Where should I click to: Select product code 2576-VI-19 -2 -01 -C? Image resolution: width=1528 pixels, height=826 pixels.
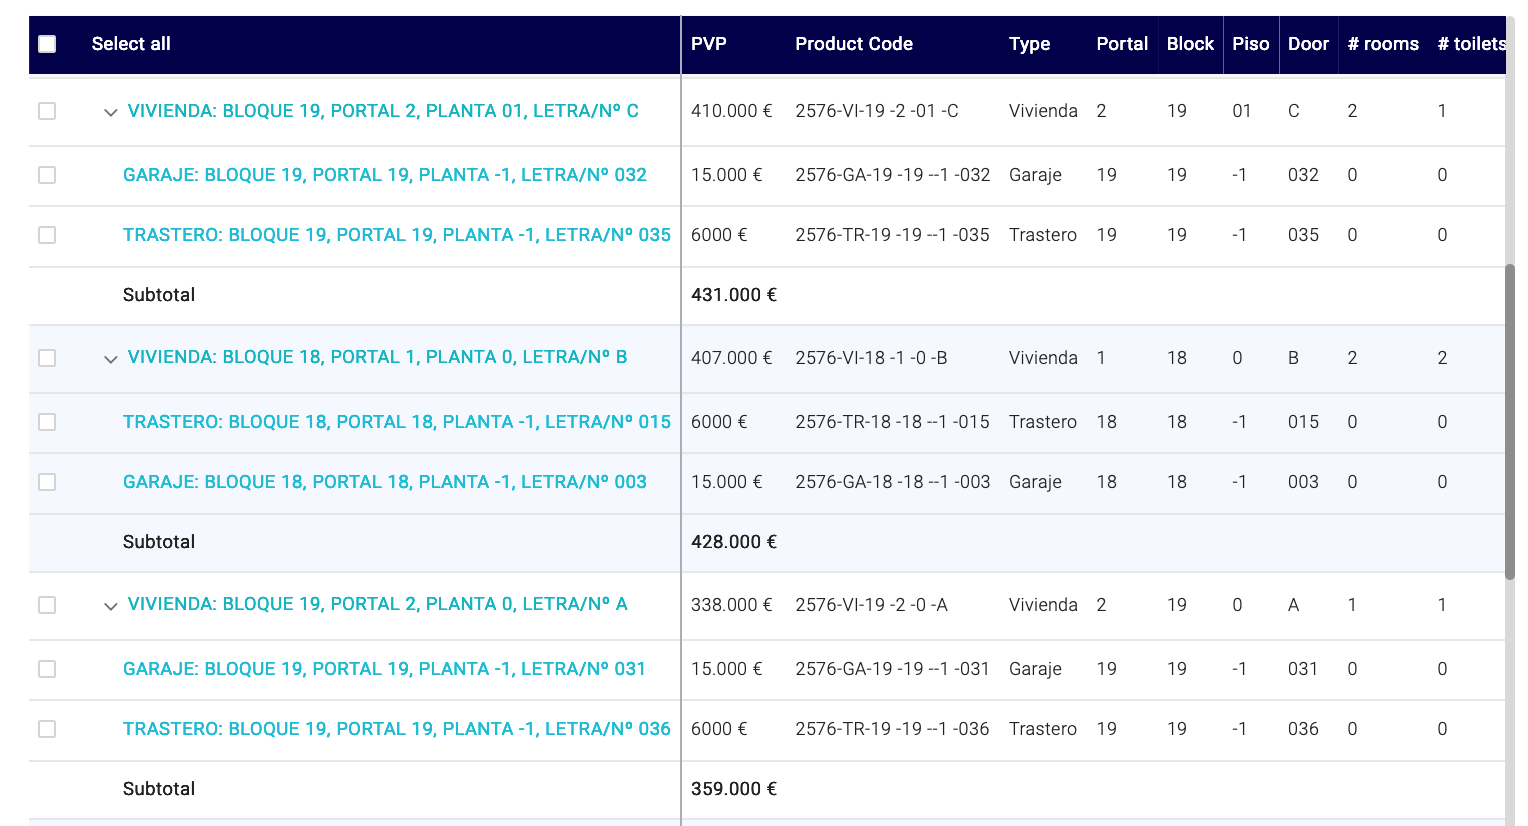[x=877, y=111]
